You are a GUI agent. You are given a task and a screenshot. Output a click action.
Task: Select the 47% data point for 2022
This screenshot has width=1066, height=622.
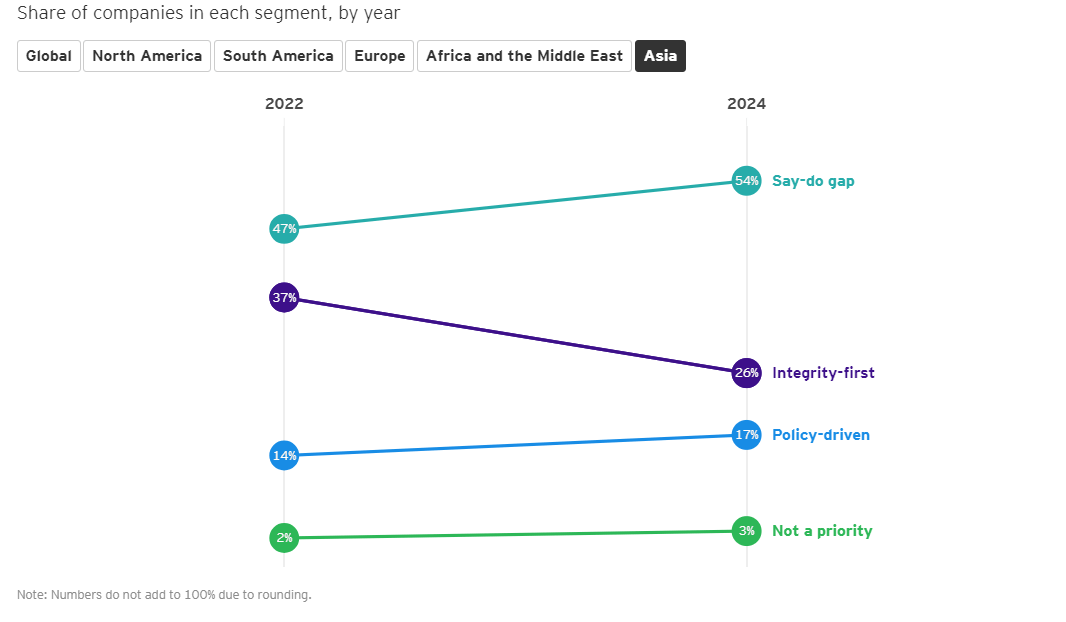pos(284,229)
